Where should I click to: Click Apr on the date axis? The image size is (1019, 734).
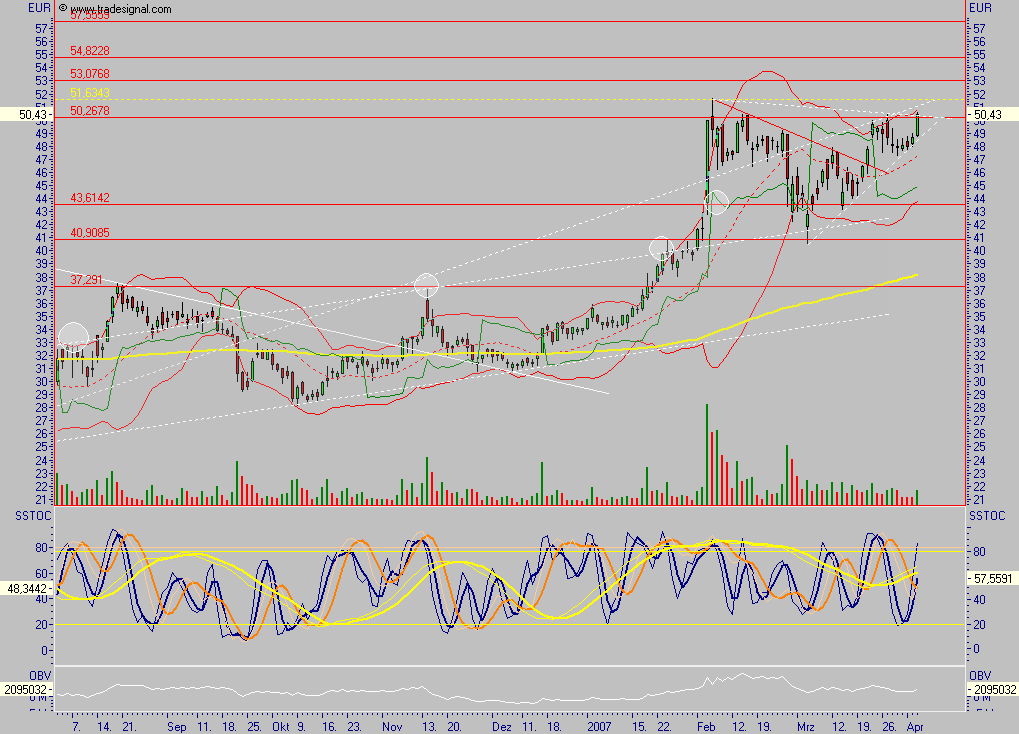pos(914,726)
